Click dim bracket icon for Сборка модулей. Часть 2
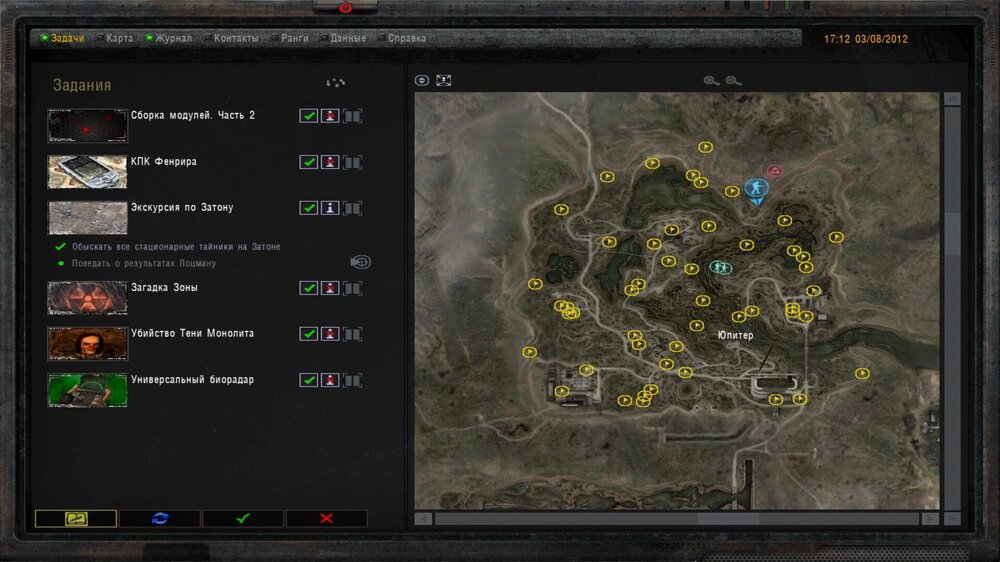This screenshot has width=1000, height=562. click(x=352, y=116)
